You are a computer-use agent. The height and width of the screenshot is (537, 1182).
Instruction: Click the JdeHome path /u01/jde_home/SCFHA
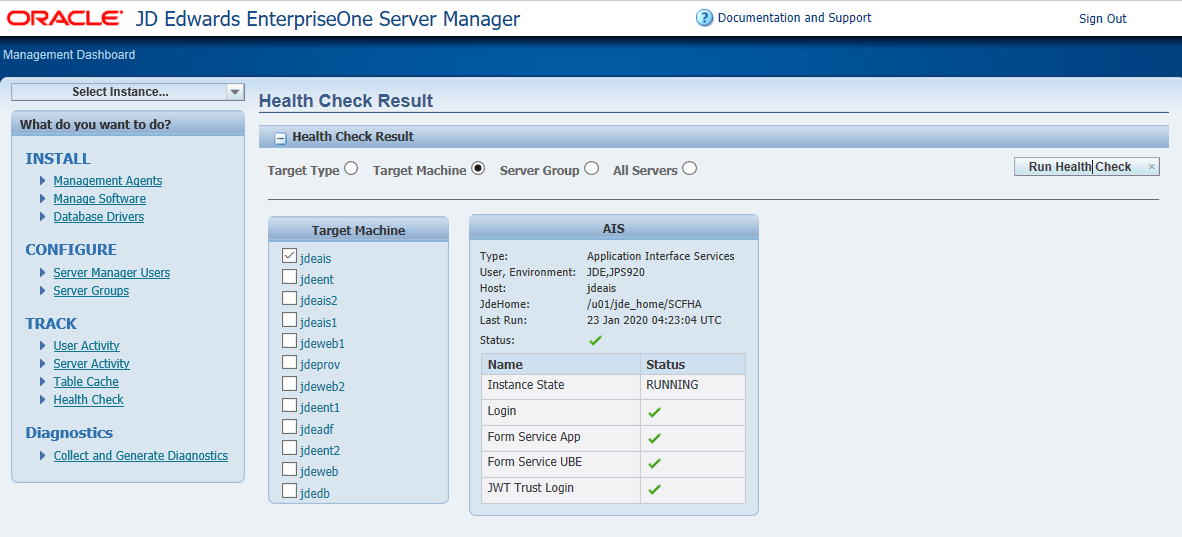(x=645, y=305)
